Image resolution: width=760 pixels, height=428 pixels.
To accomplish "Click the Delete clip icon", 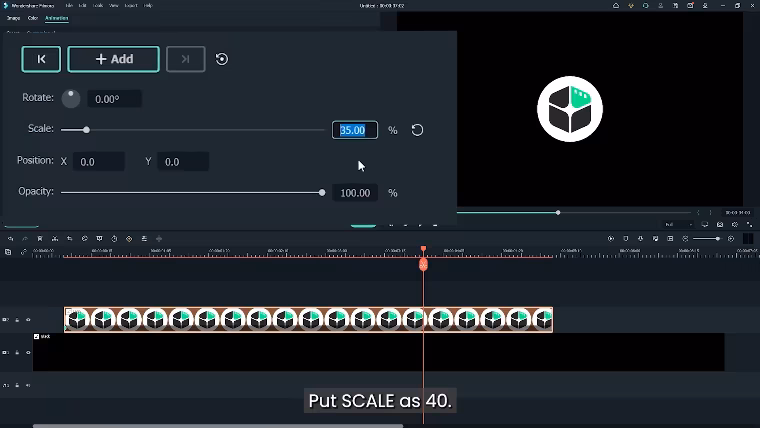I will point(40,238).
